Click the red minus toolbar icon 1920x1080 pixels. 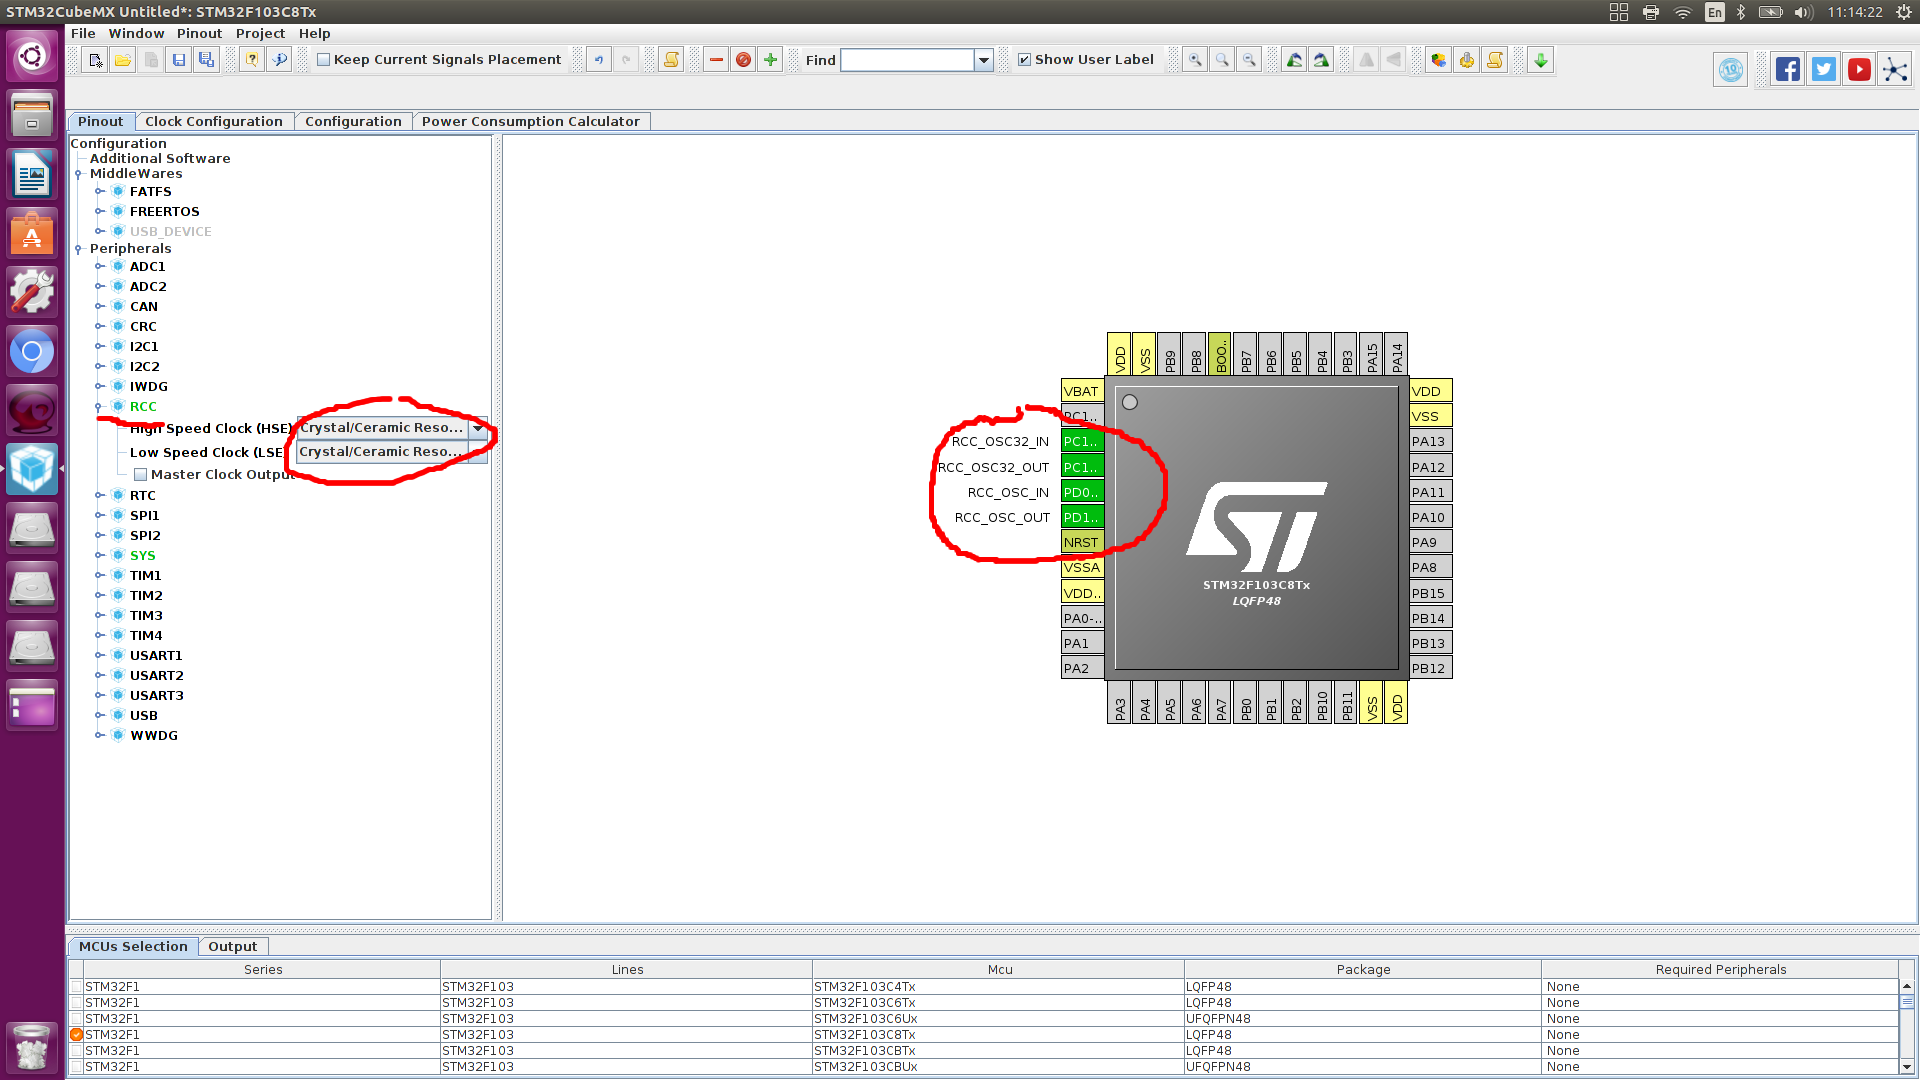tap(716, 60)
